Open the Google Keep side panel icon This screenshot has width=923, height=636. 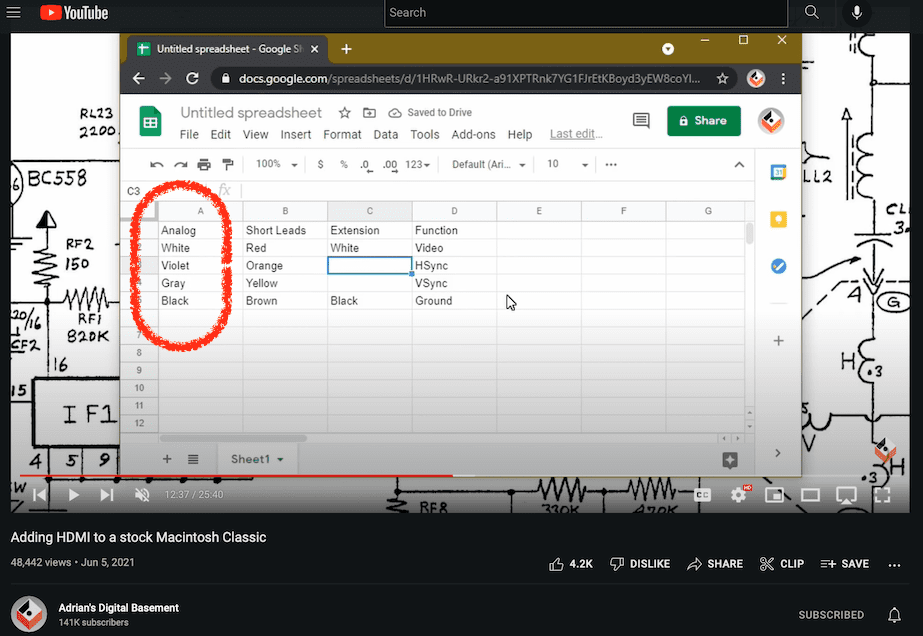pyautogui.click(x=778, y=220)
